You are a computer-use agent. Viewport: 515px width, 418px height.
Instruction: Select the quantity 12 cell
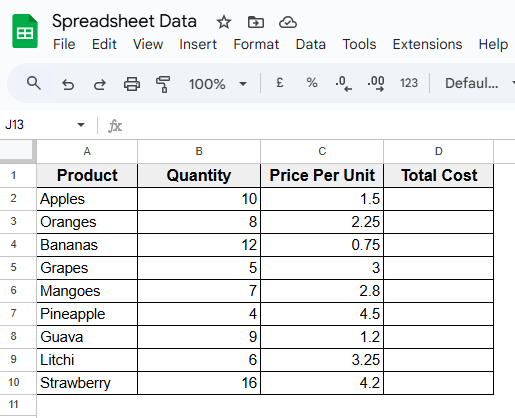[x=199, y=245]
